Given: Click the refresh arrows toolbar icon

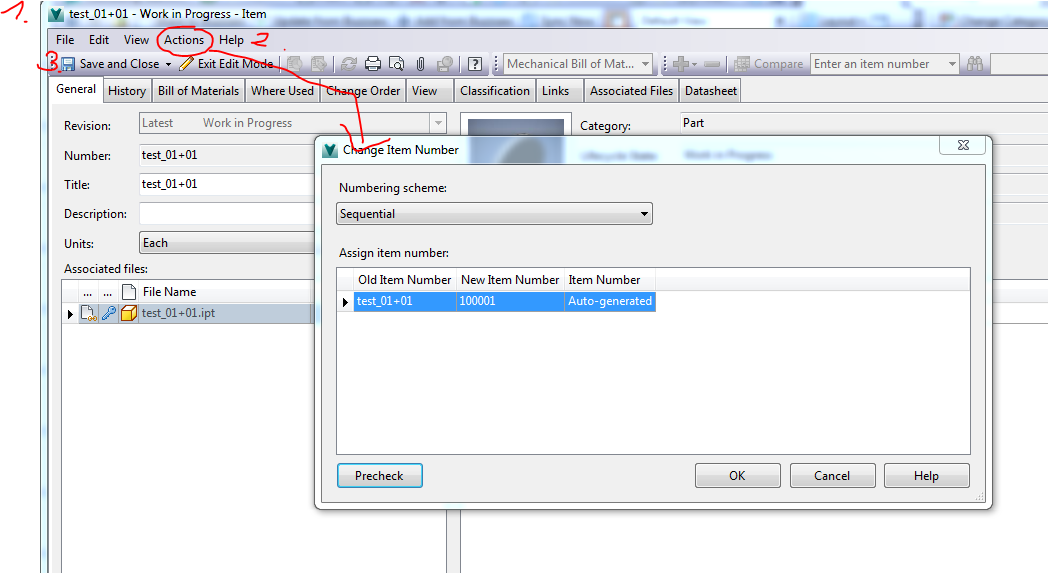Looking at the screenshot, I should coord(348,64).
